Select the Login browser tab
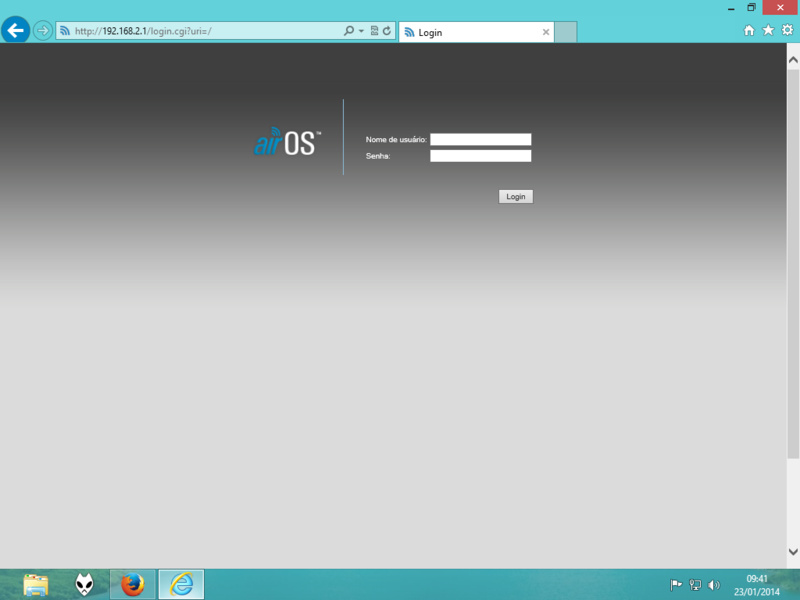This screenshot has height=600, width=800. (x=476, y=32)
